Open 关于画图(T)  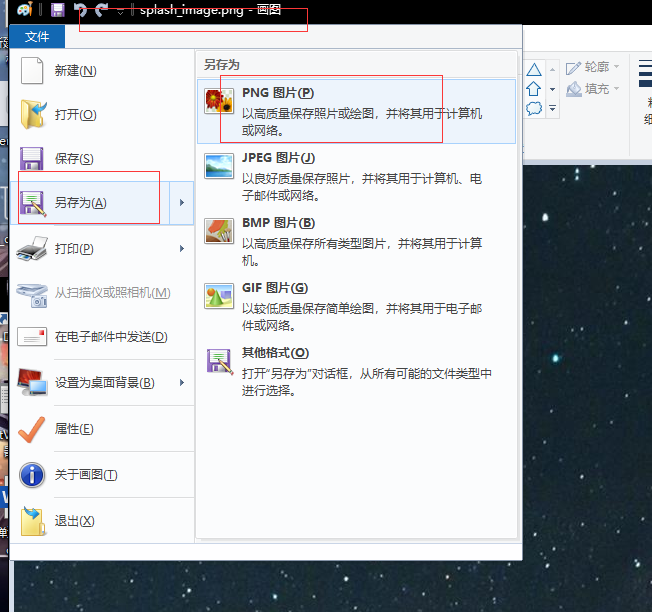[x=102, y=475]
